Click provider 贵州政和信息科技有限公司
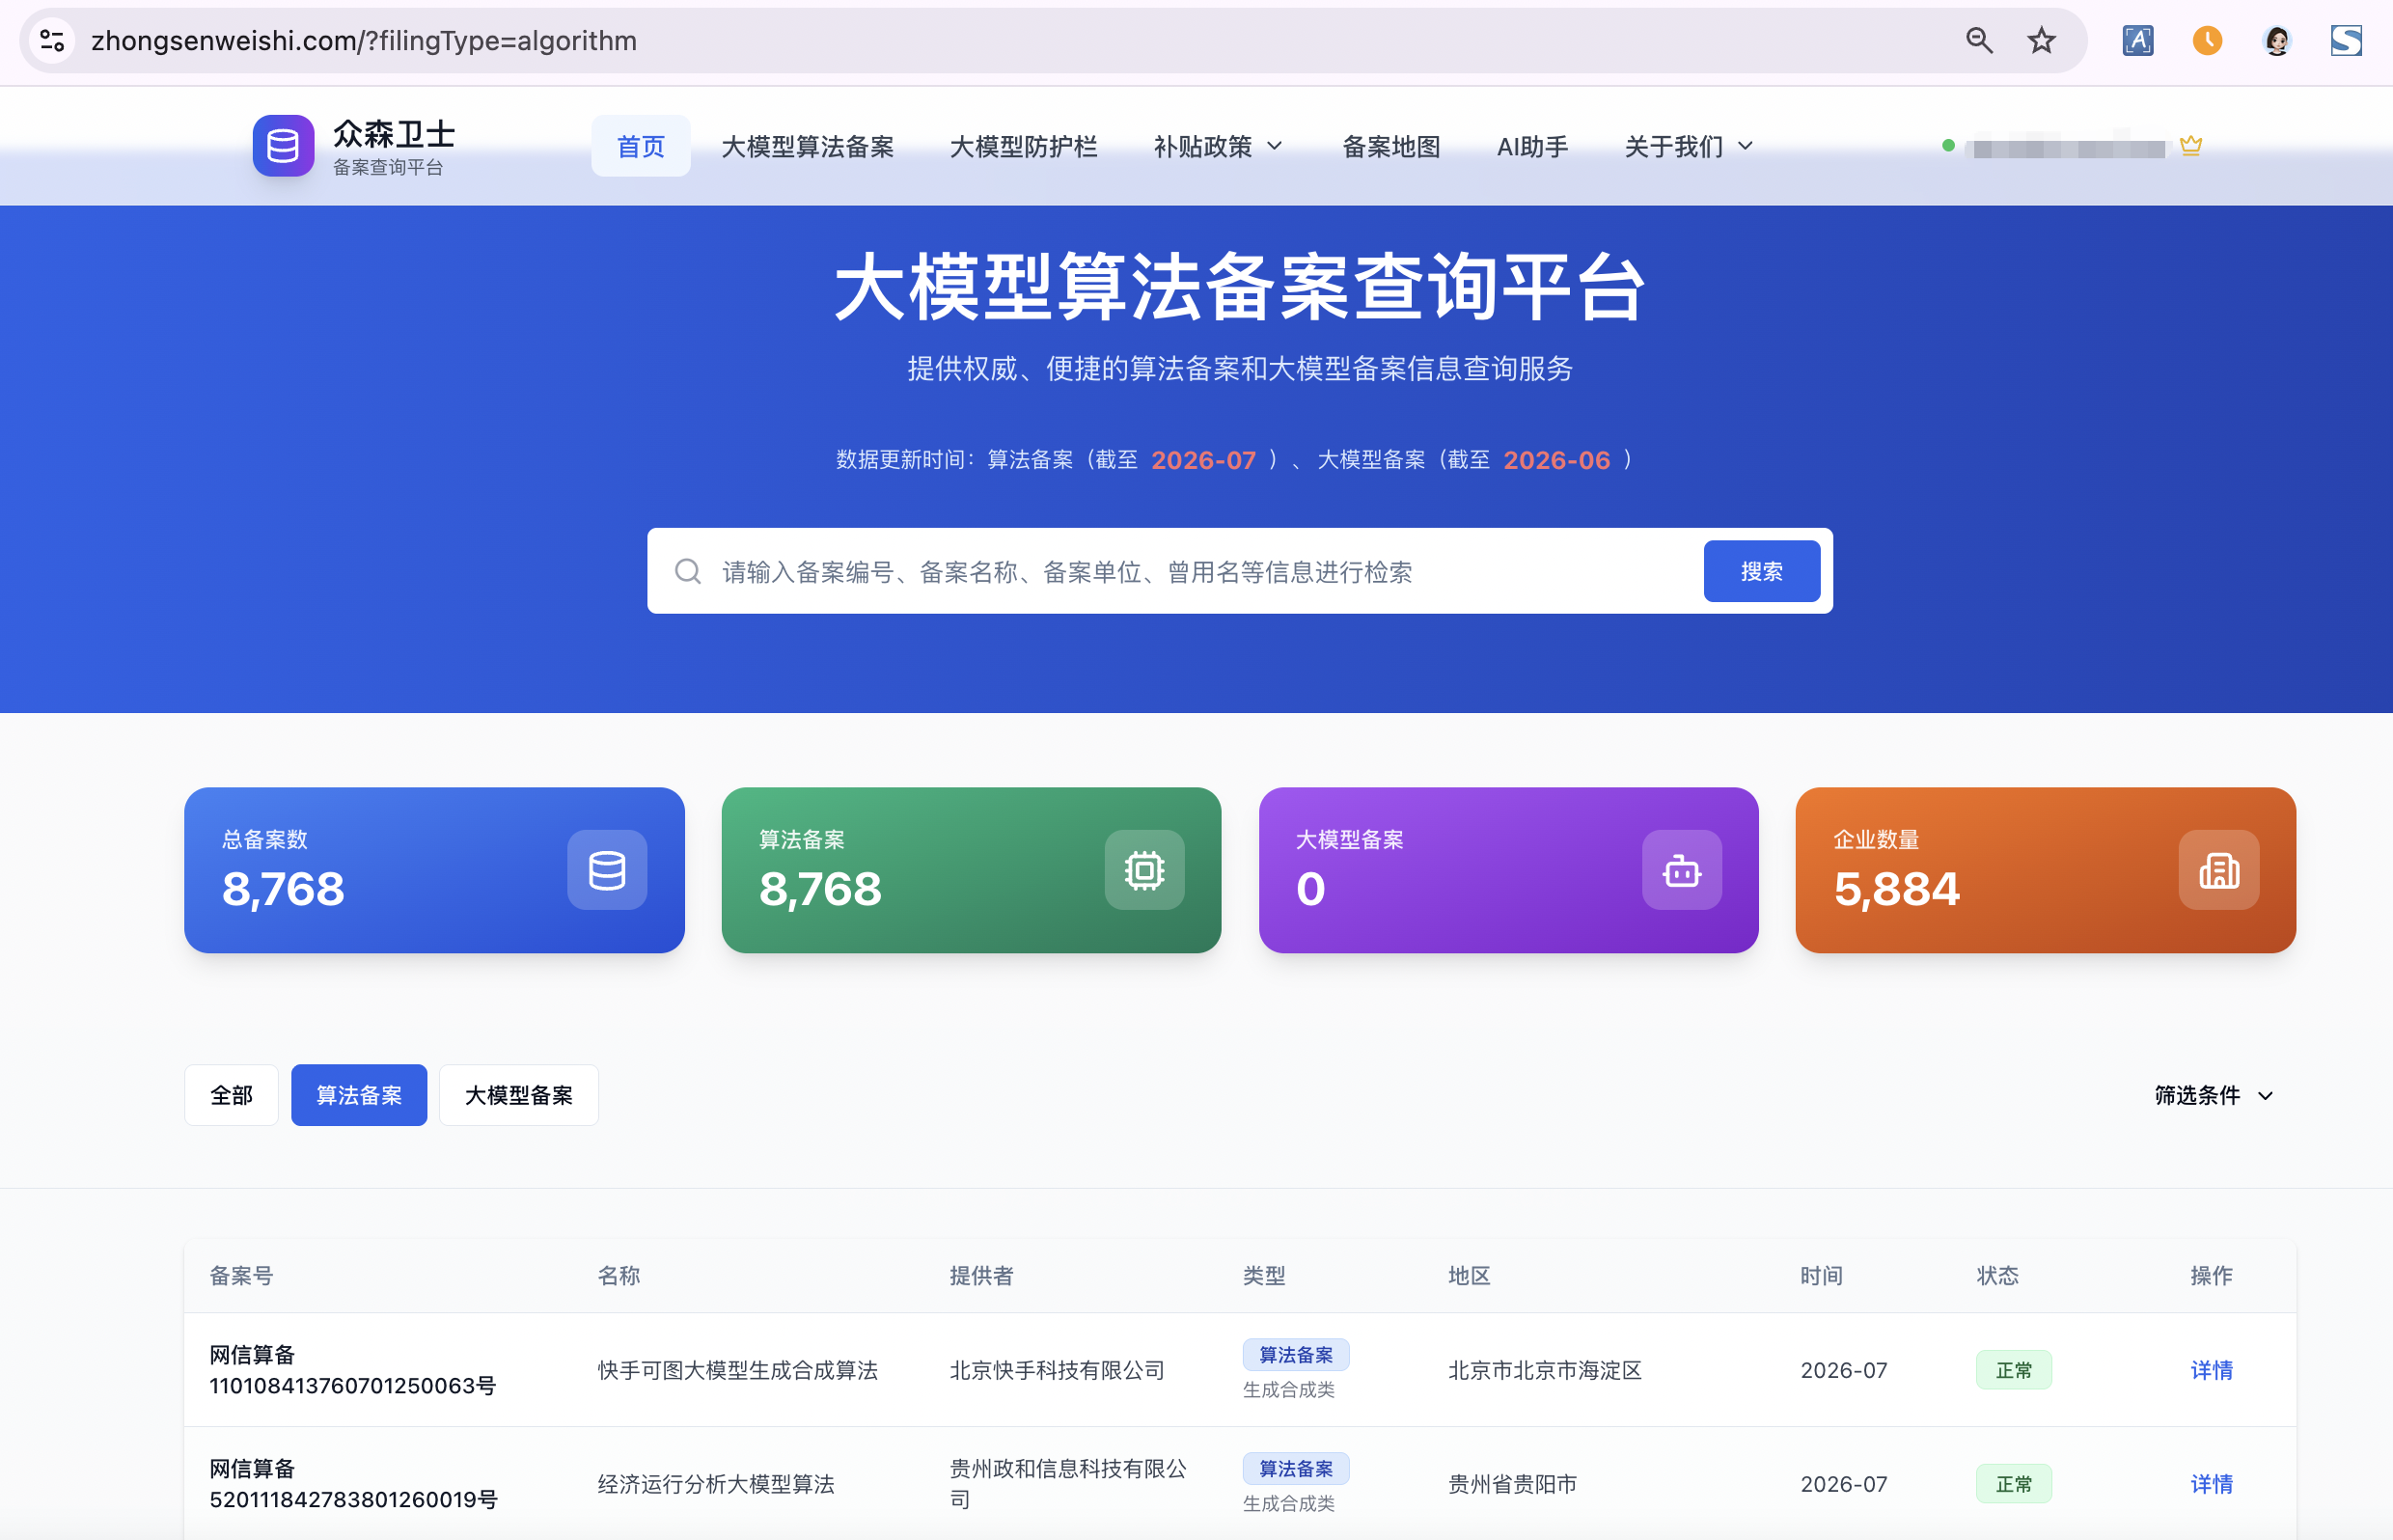 tap(1068, 1484)
